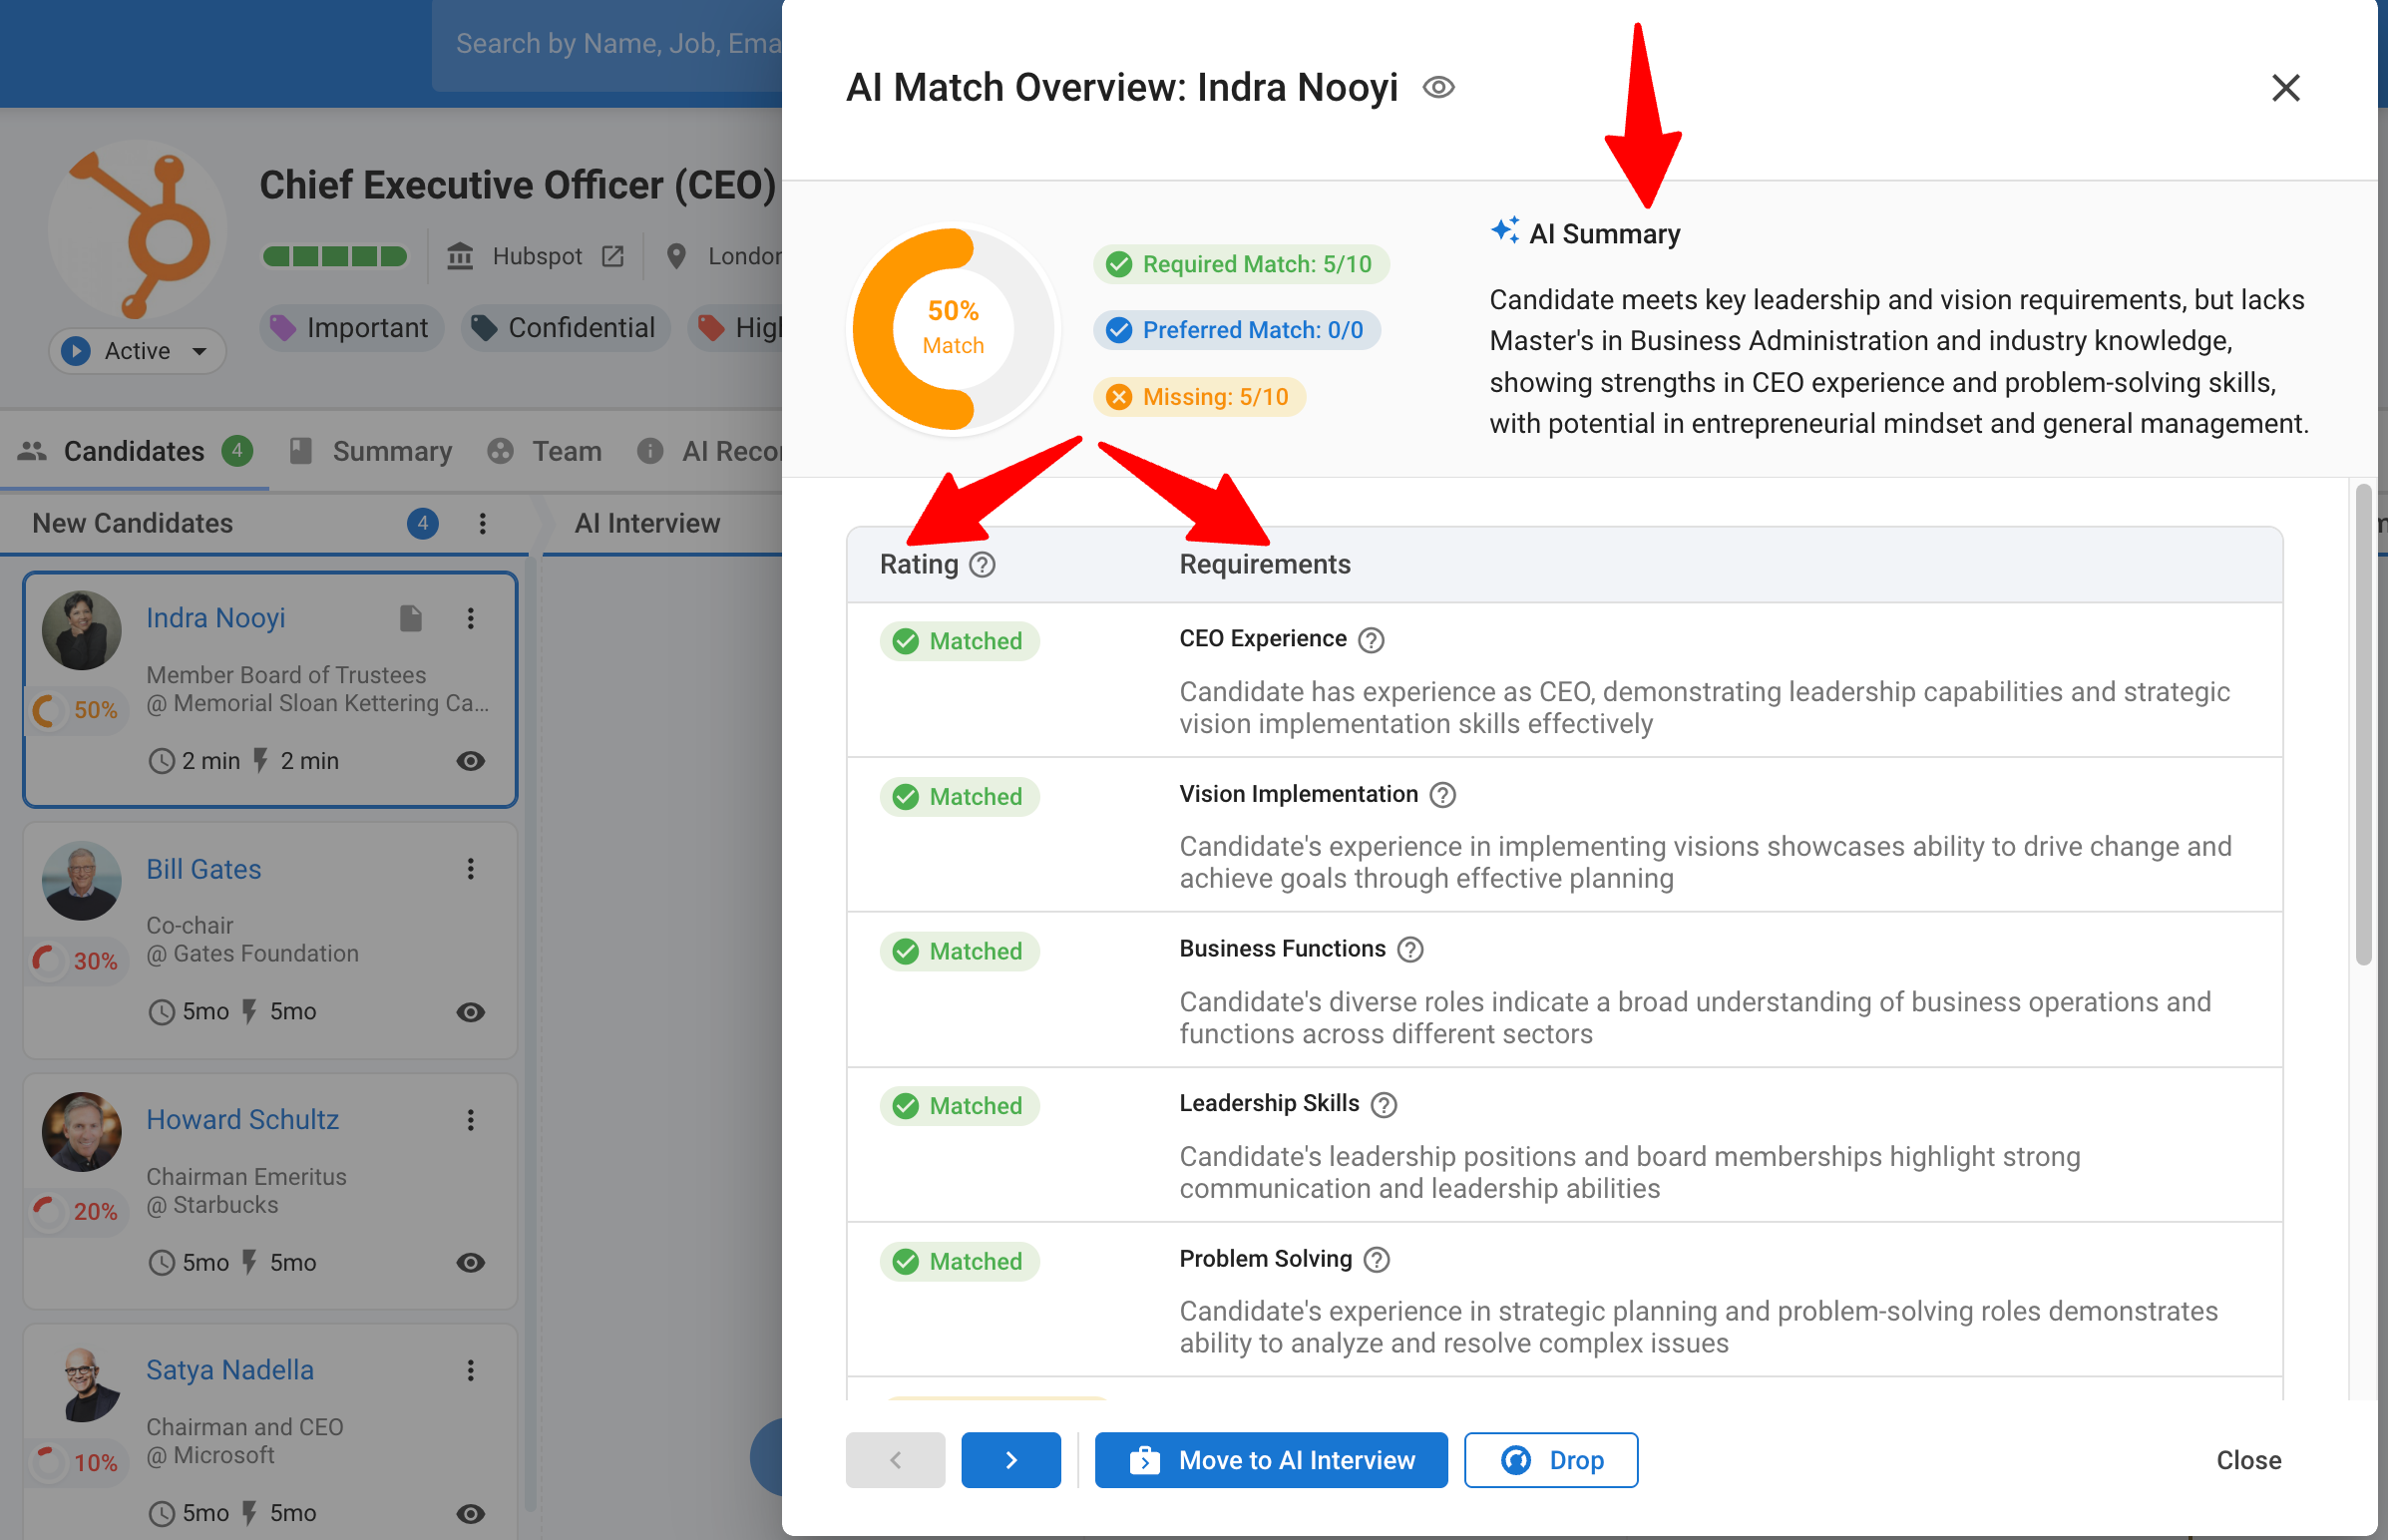Open Hubspot external link icon

(x=613, y=257)
